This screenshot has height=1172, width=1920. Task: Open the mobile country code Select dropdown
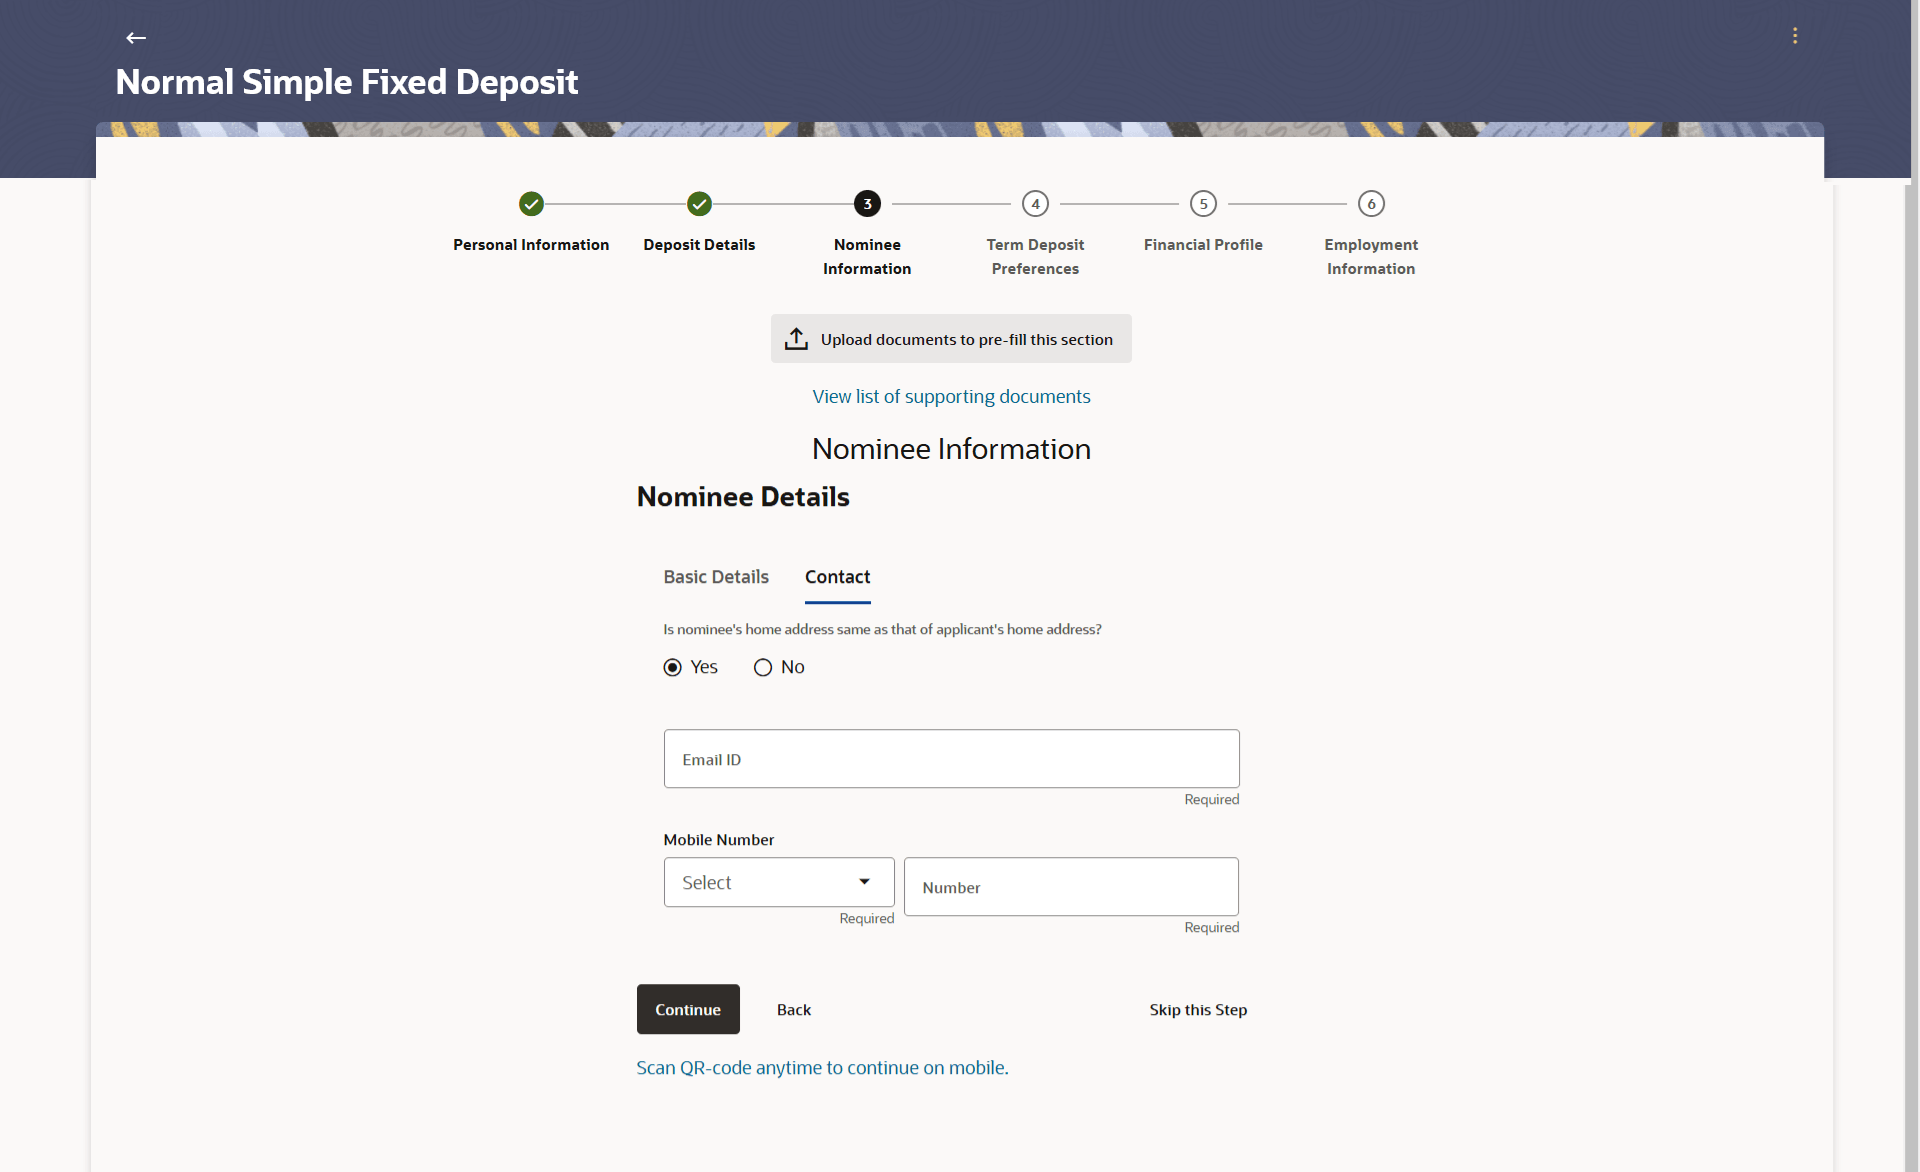click(760, 882)
